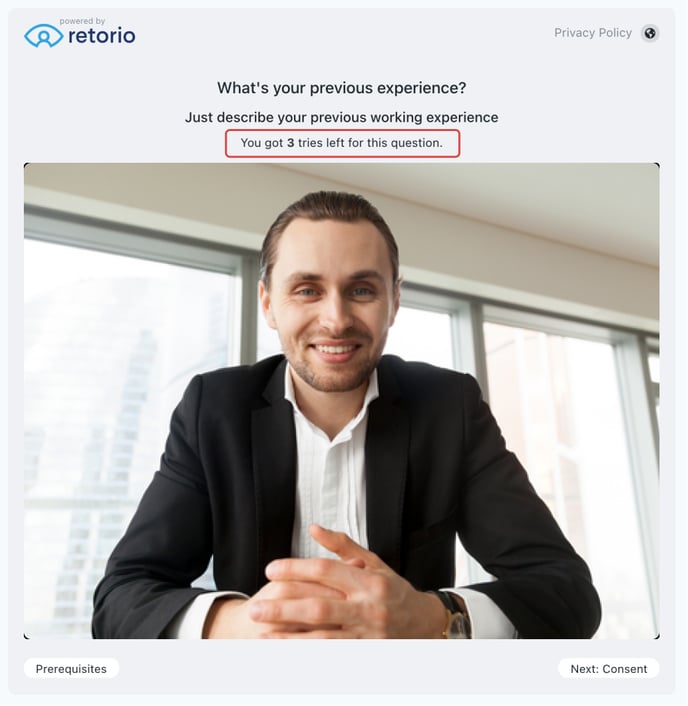Click the 'What's your previous experience?' heading
Viewport: 688px width, 706px height.
click(342, 88)
